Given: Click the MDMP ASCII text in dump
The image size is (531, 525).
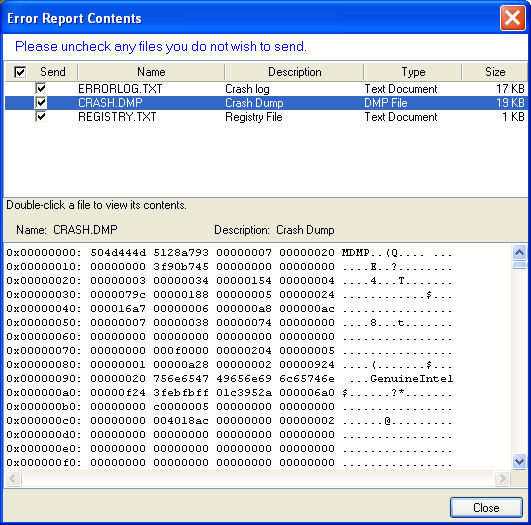Looking at the screenshot, I should (356, 252).
